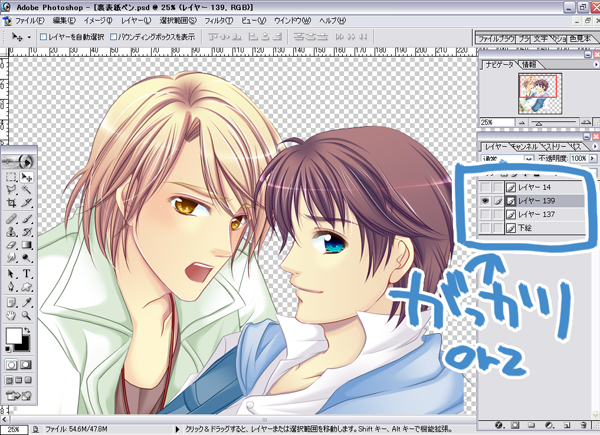Select the Zoom tool in toolbox
This screenshot has height=435, width=600.
(26, 316)
